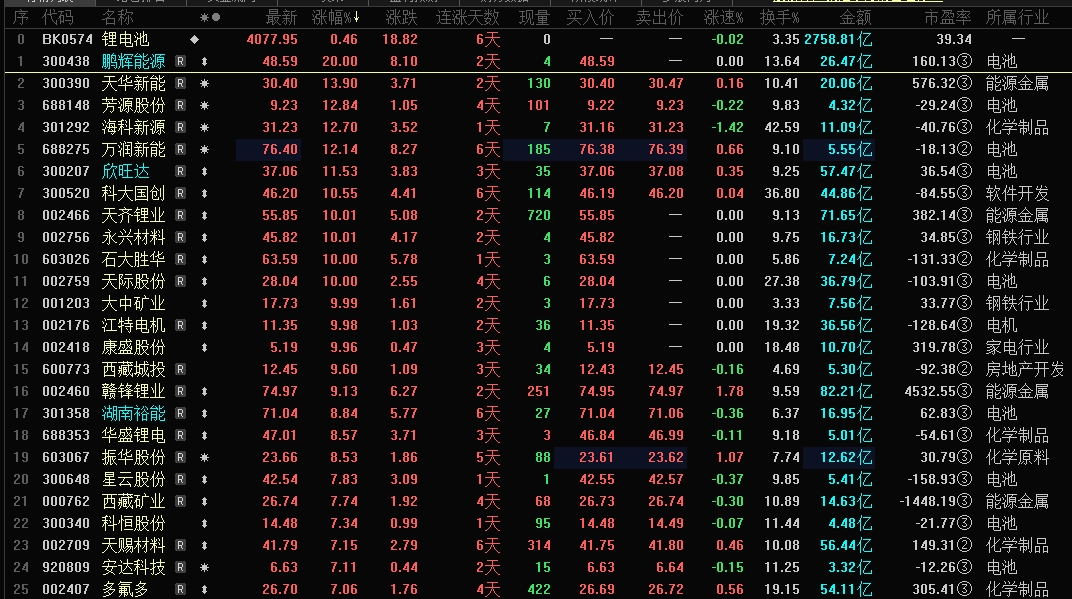Click the up-down arrow marker in 康盛股份 row

click(204, 347)
